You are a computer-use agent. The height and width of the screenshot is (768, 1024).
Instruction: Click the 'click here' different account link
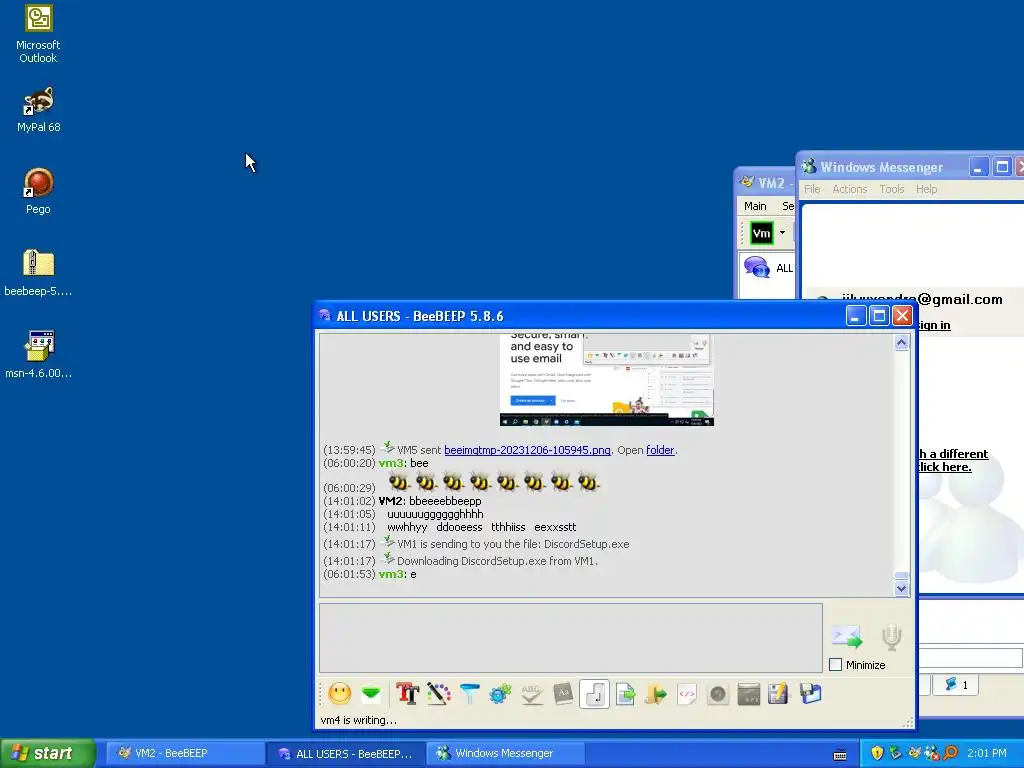point(944,467)
